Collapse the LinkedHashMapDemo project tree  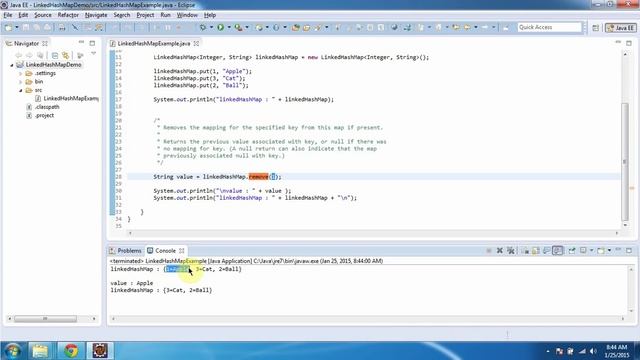coord(12,65)
